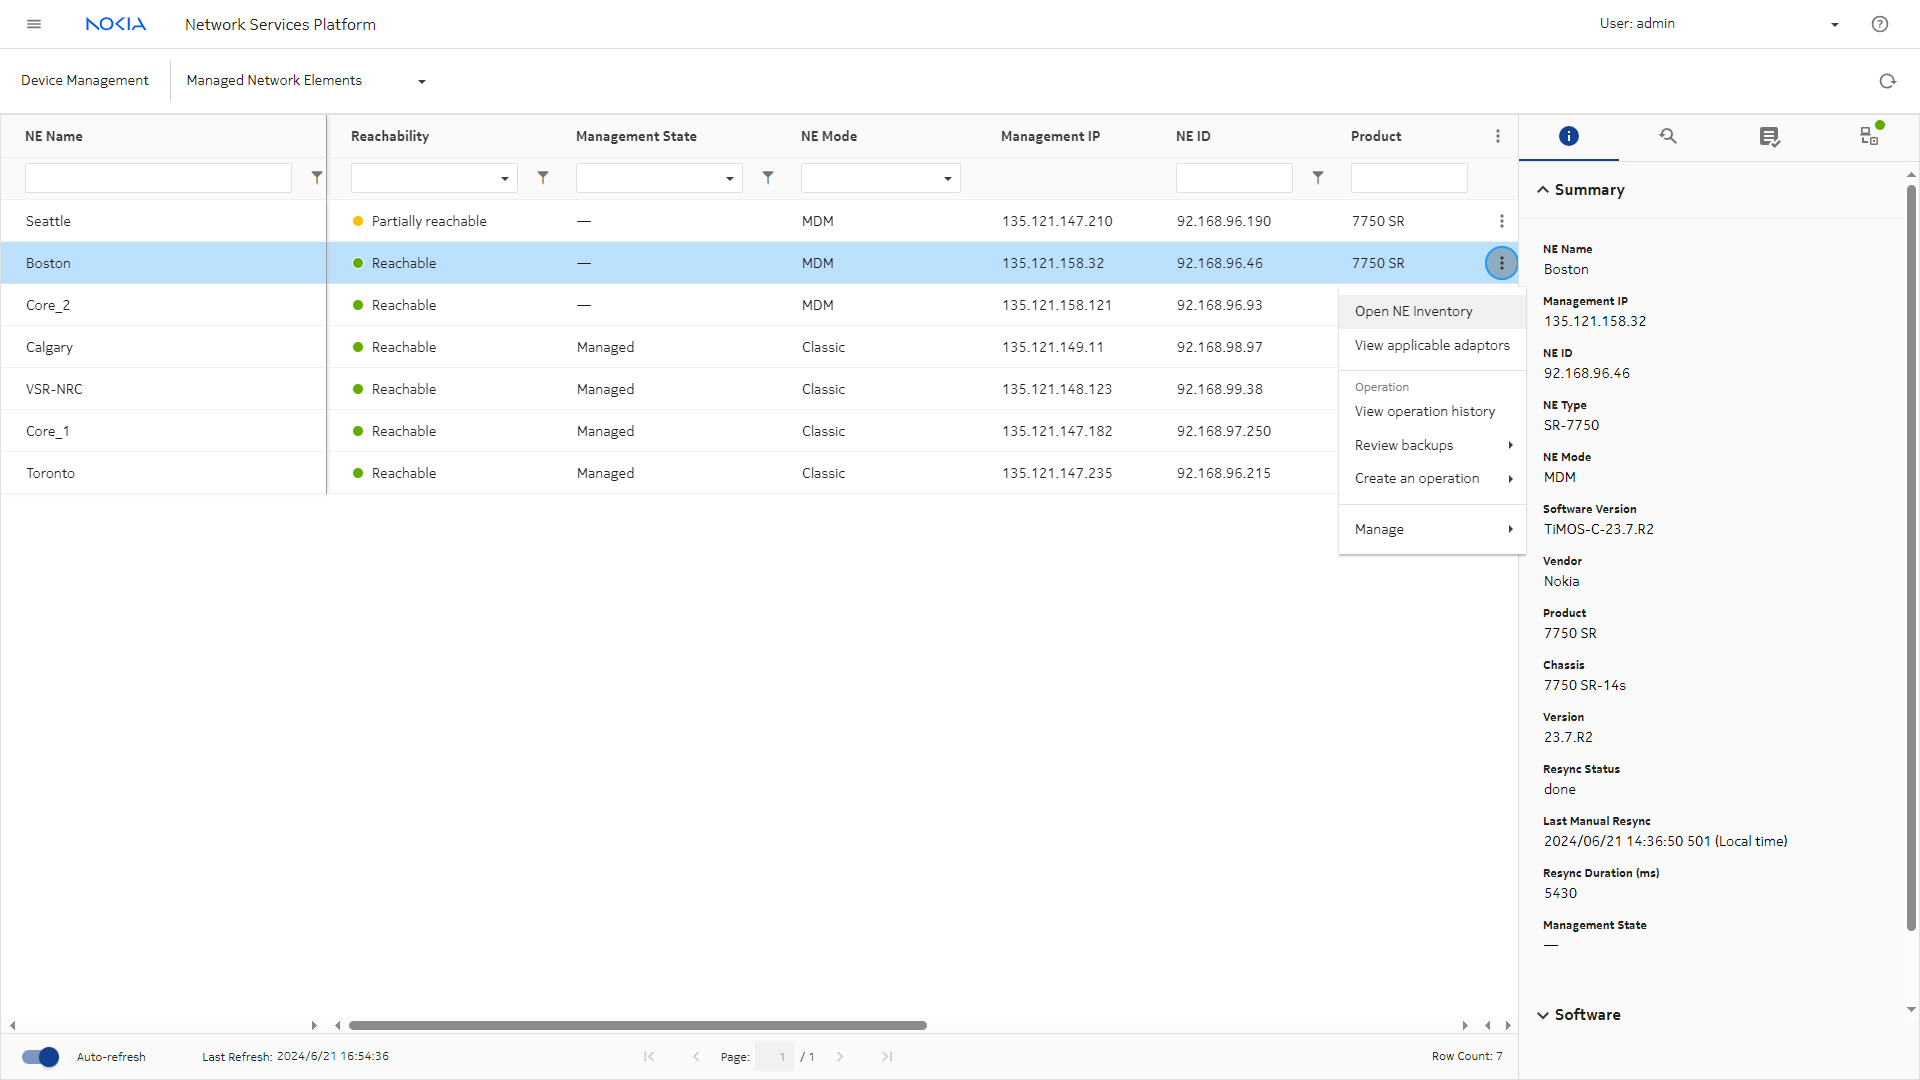
Task: Open the hamburger navigation menu
Action: (x=34, y=24)
